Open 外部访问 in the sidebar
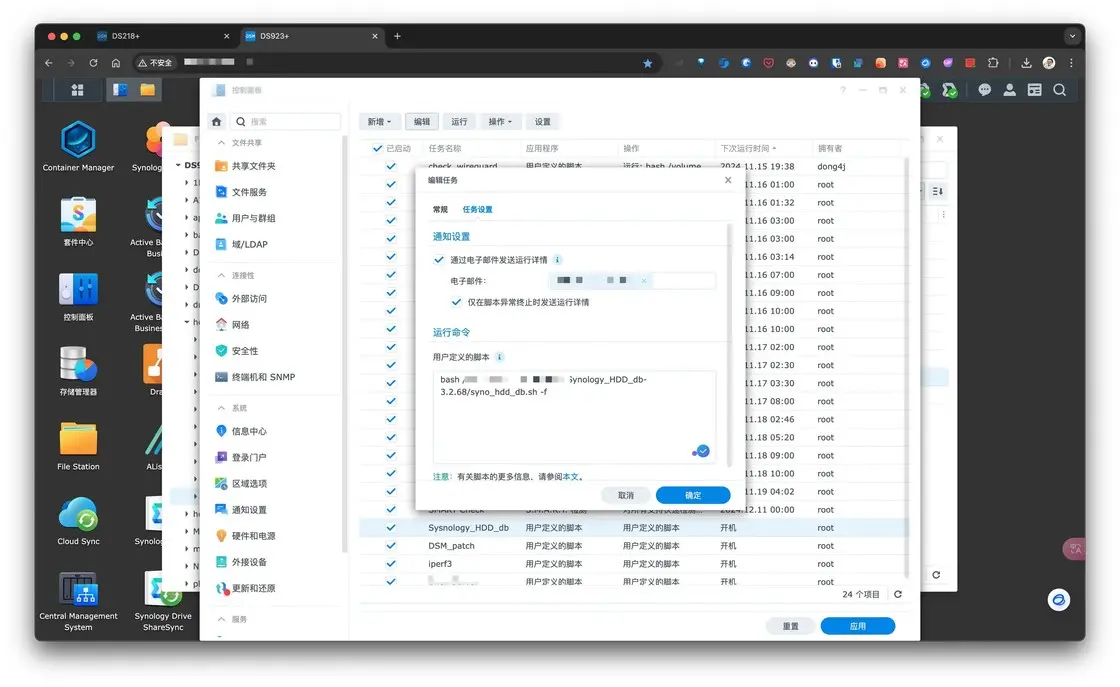Viewport: 1120px width, 687px height. click(241, 299)
